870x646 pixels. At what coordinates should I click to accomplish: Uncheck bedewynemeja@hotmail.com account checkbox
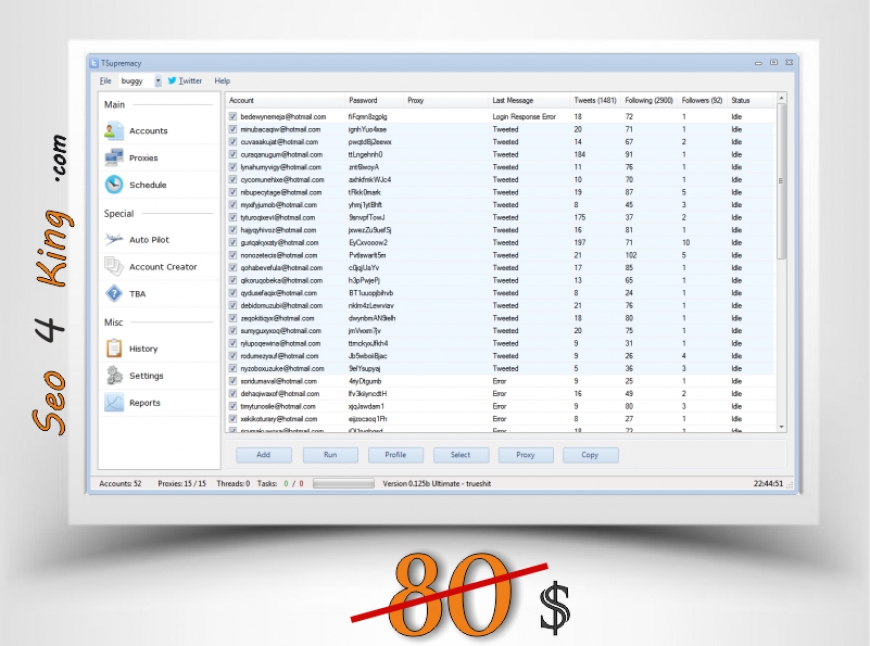[x=233, y=117]
